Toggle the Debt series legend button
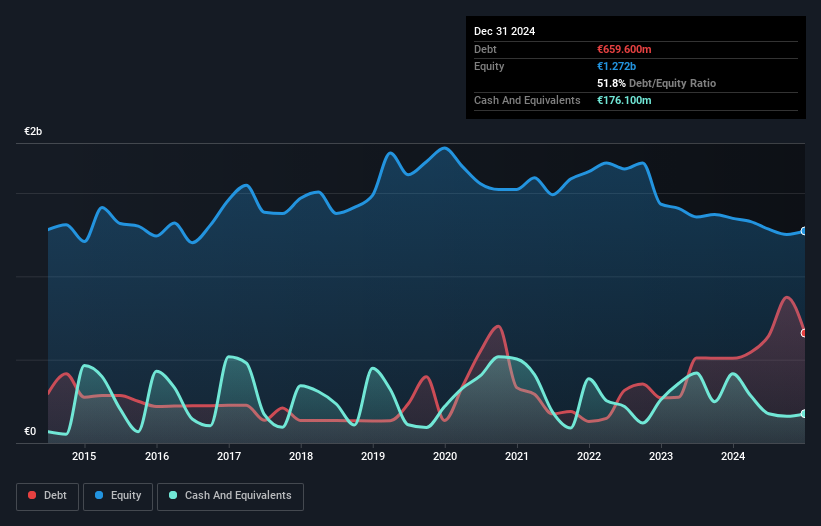The image size is (821, 526). (x=48, y=496)
